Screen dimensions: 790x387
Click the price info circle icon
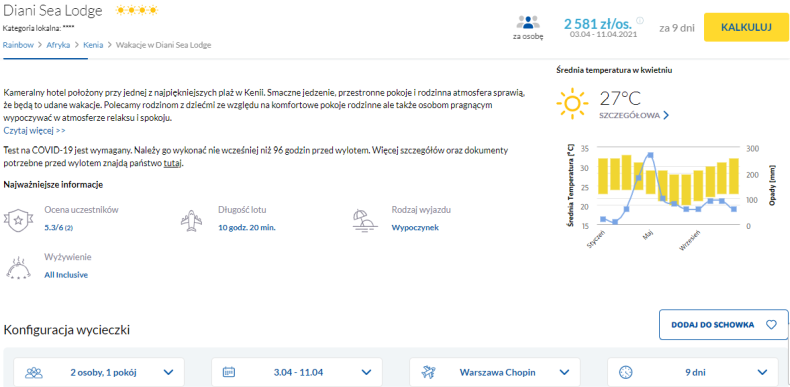[640, 21]
